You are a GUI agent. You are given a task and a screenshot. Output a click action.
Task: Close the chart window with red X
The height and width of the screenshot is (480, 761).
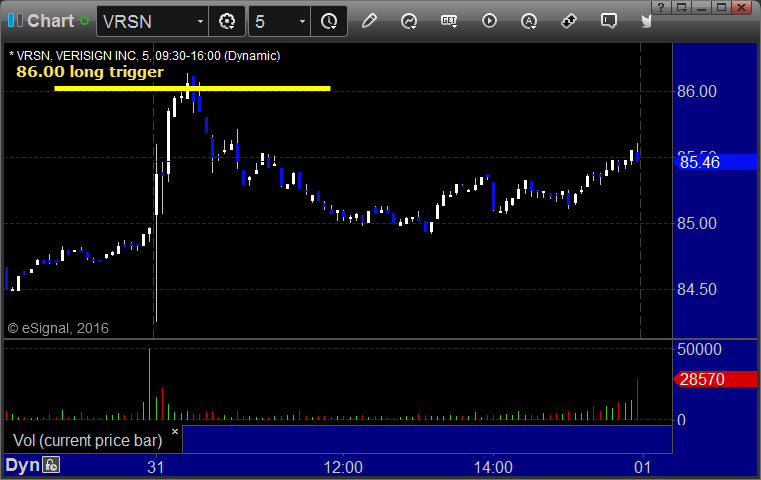tap(742, 7)
